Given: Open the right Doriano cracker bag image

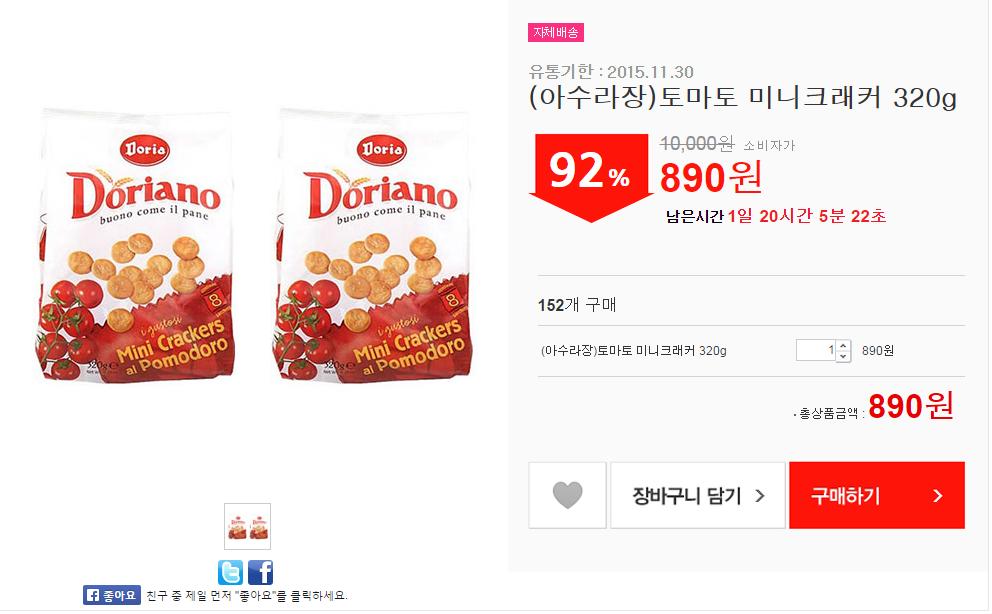Looking at the screenshot, I should point(373,245).
